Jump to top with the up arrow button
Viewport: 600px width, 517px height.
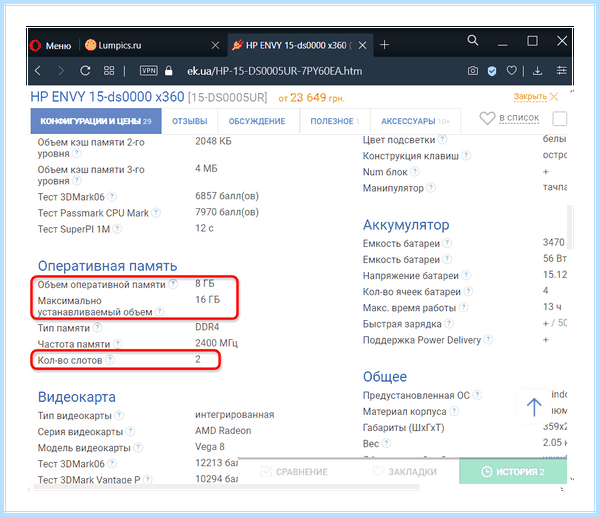point(534,407)
